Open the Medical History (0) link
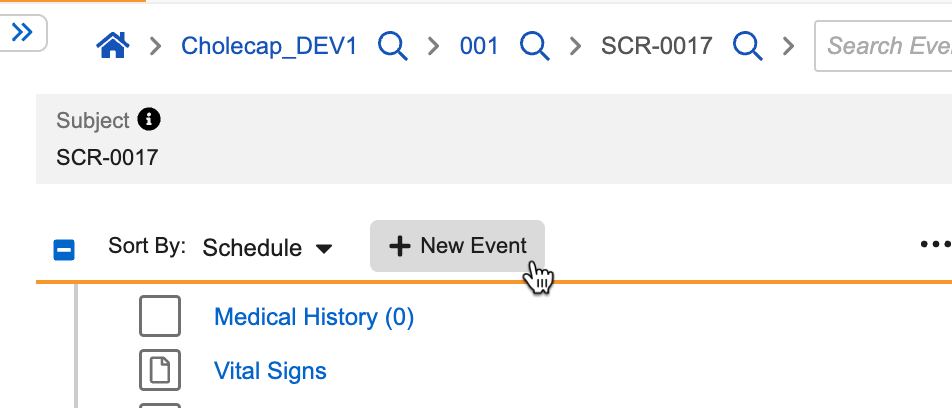The width and height of the screenshot is (952, 408). tap(314, 317)
